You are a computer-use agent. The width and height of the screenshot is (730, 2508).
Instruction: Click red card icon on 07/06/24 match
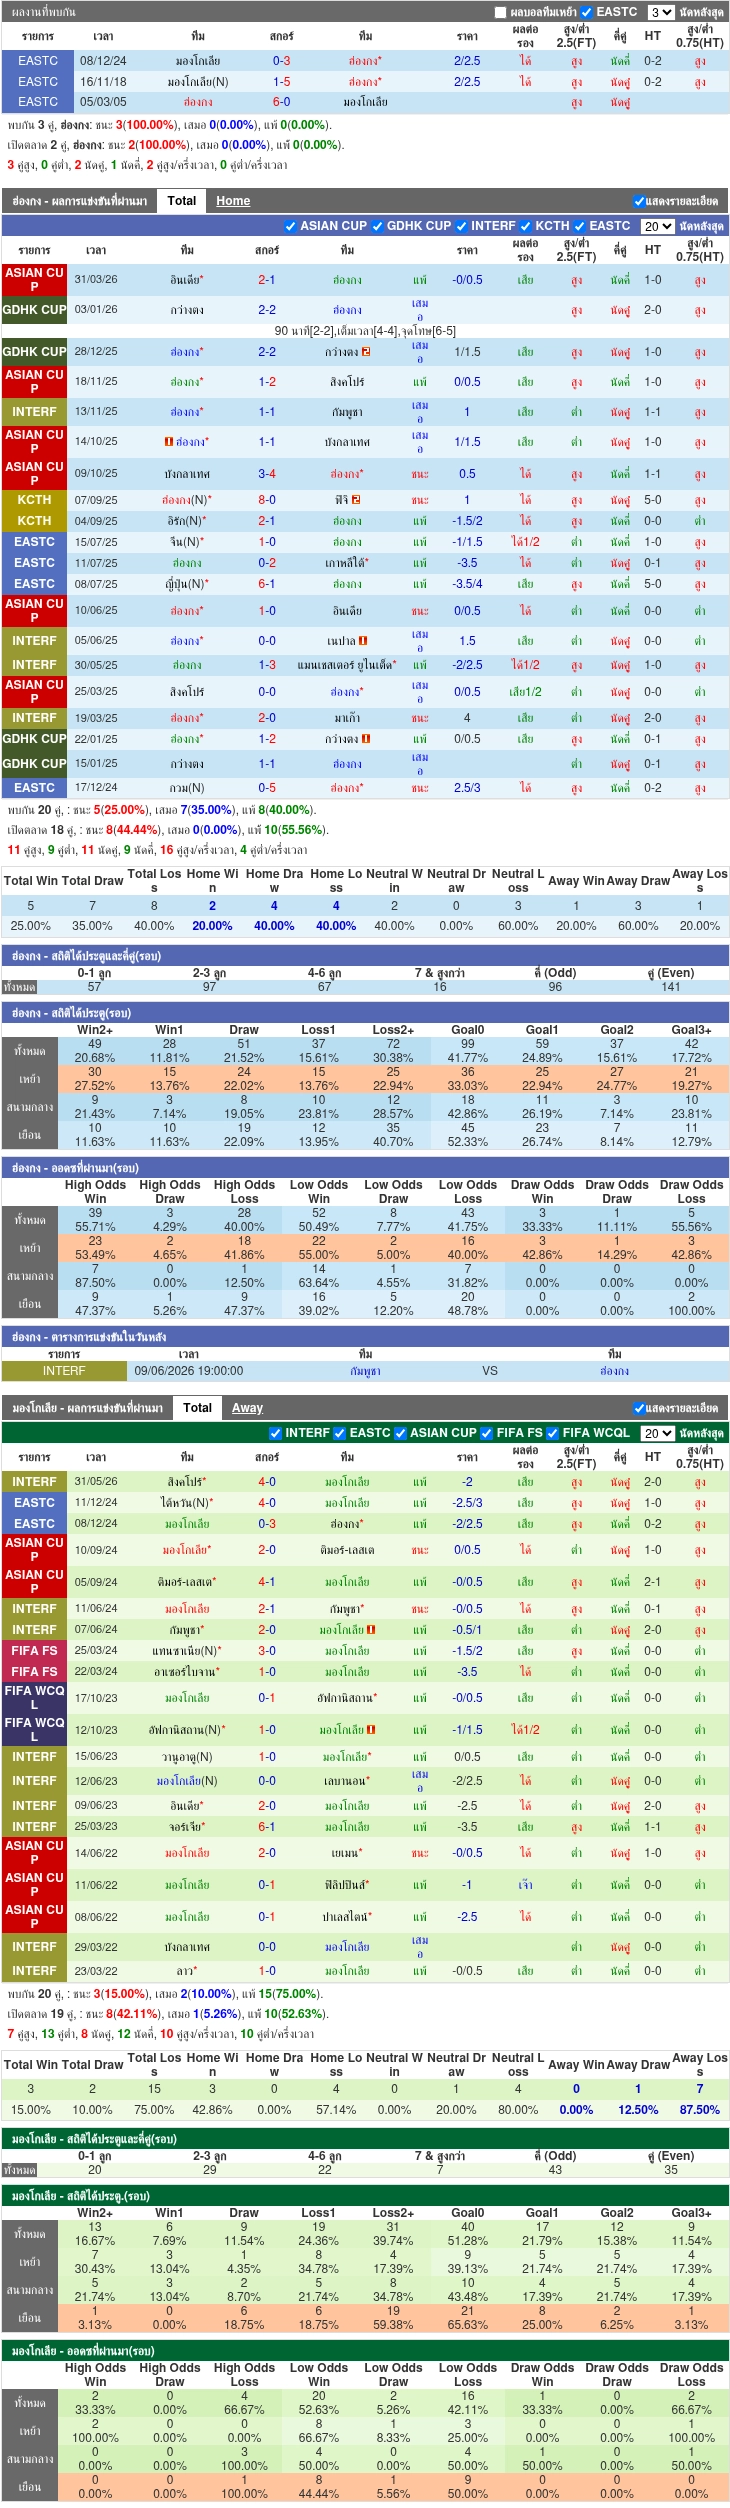point(371,1629)
